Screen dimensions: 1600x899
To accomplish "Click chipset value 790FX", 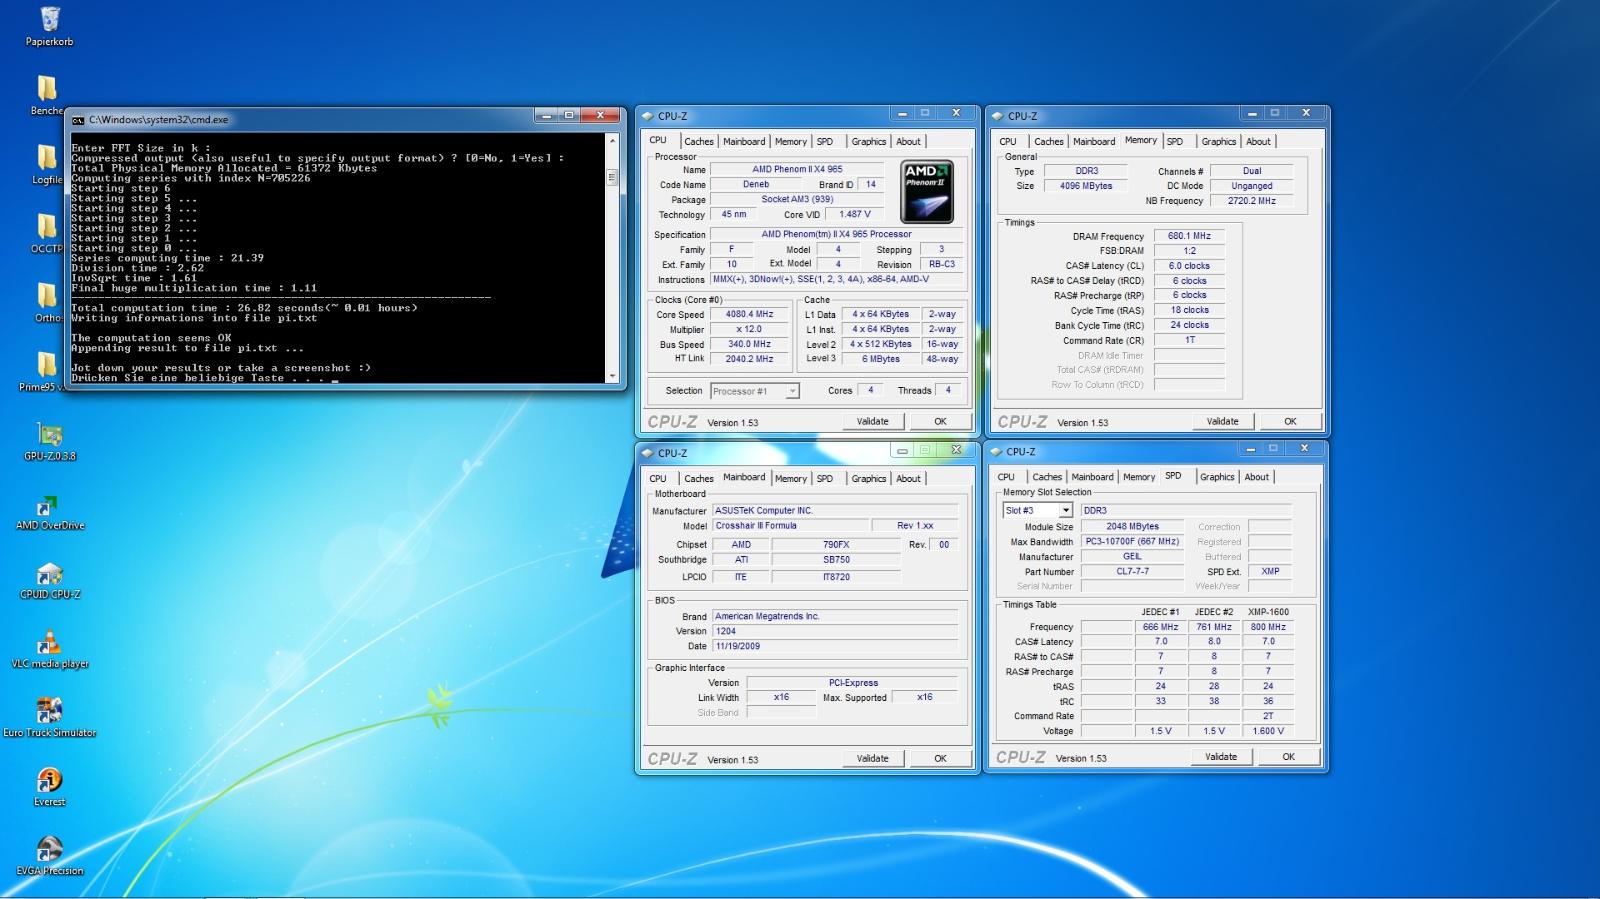I will click(x=836, y=544).
